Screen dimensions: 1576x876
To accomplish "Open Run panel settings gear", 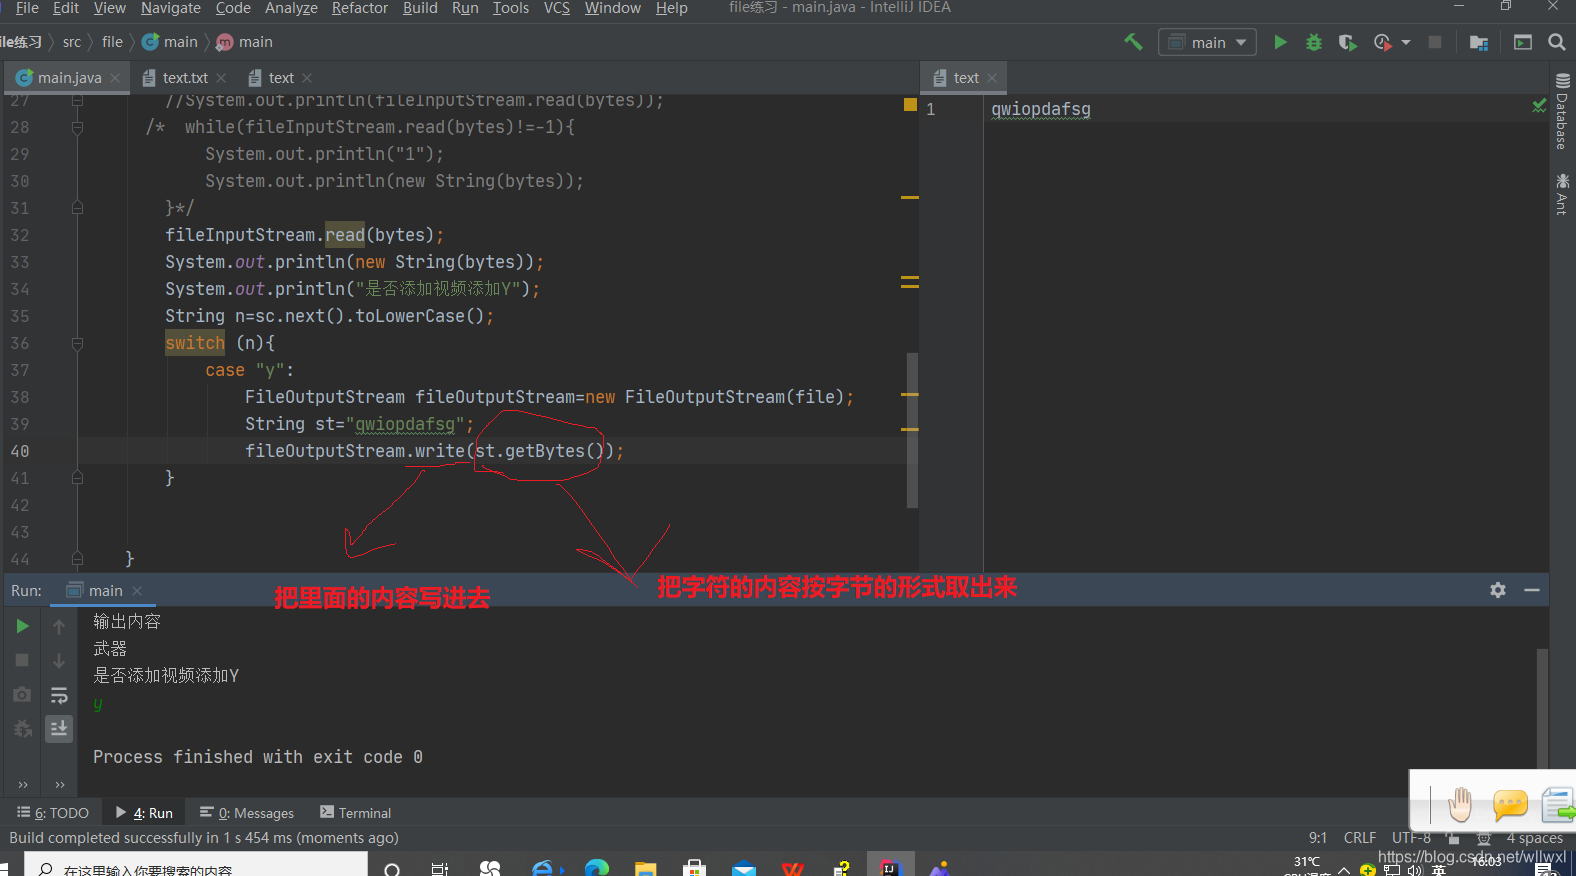I will [1498, 590].
